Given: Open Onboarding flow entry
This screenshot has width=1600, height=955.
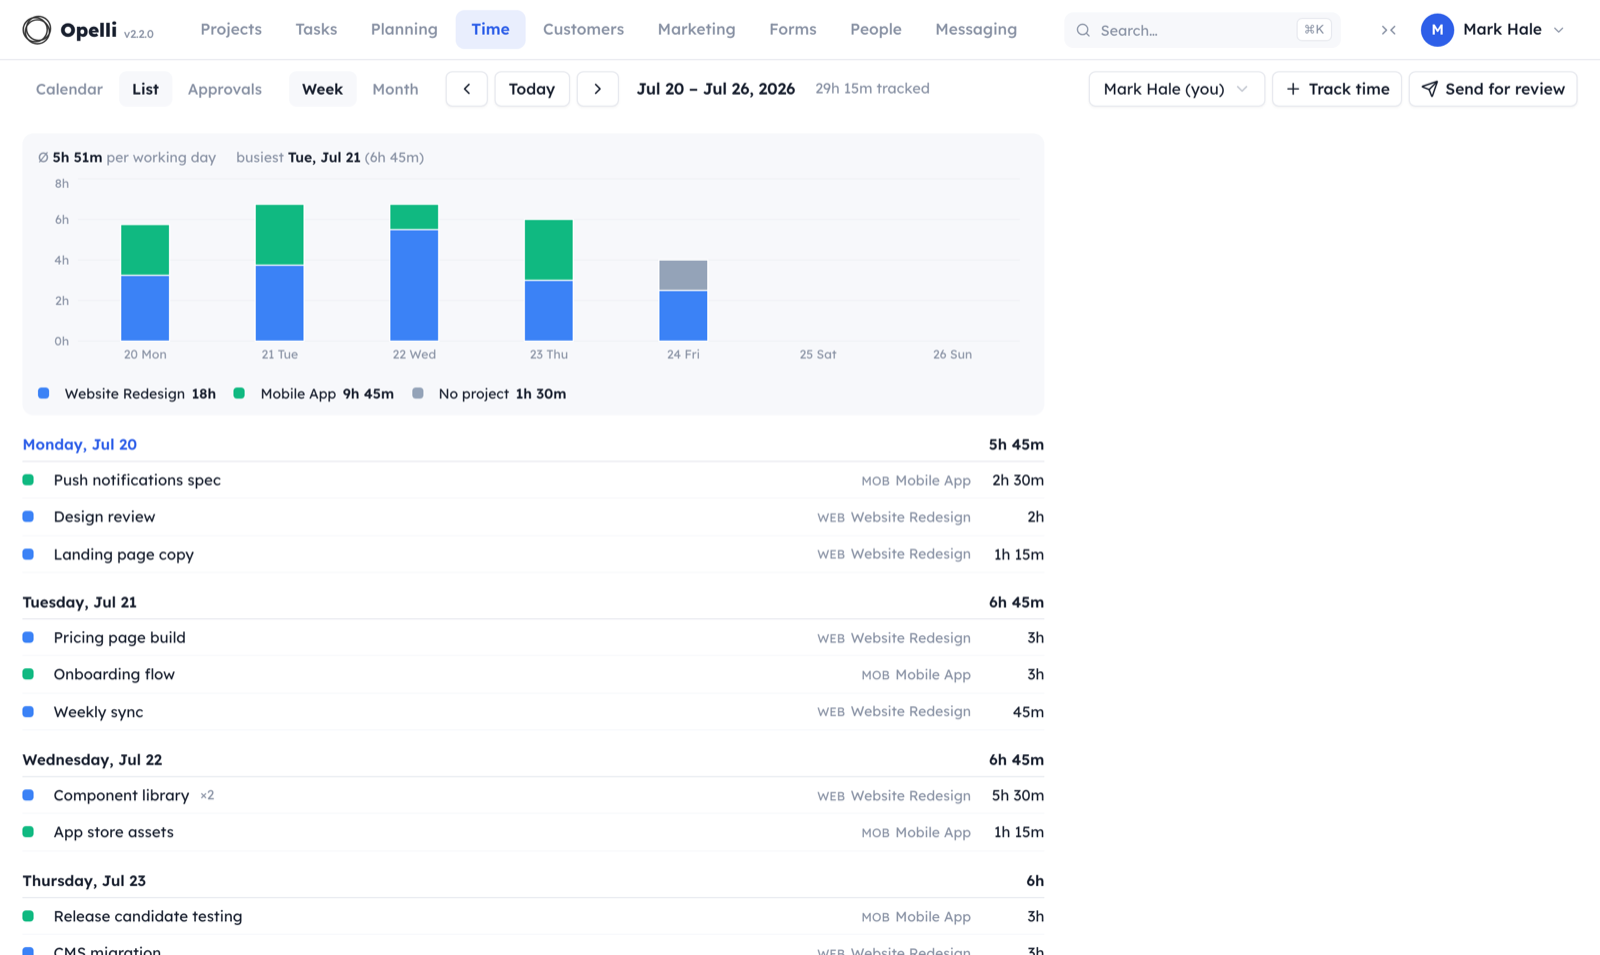Looking at the screenshot, I should coord(533,675).
